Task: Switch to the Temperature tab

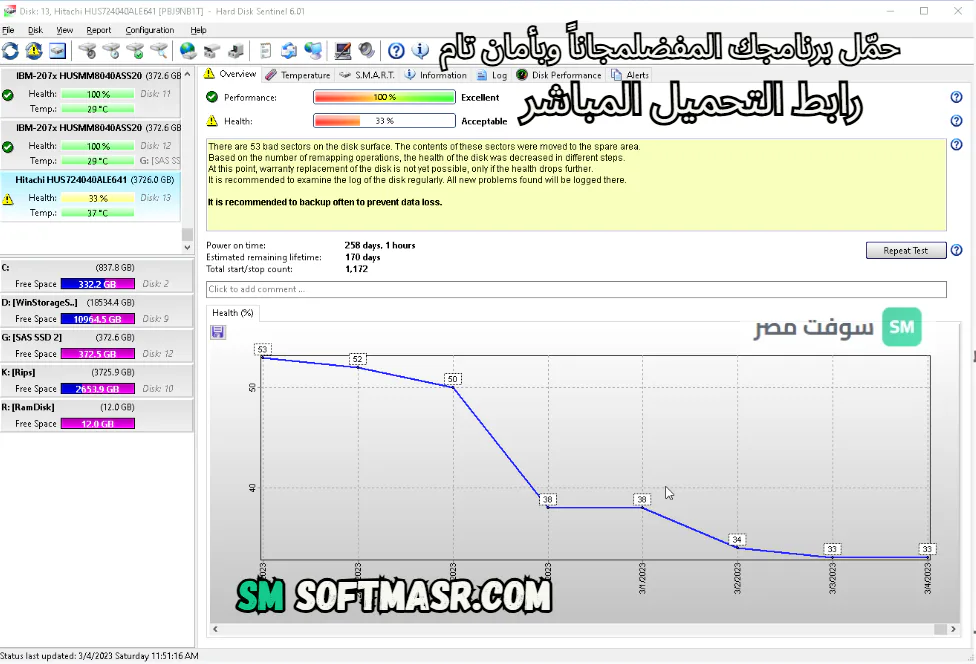Action: [298, 75]
